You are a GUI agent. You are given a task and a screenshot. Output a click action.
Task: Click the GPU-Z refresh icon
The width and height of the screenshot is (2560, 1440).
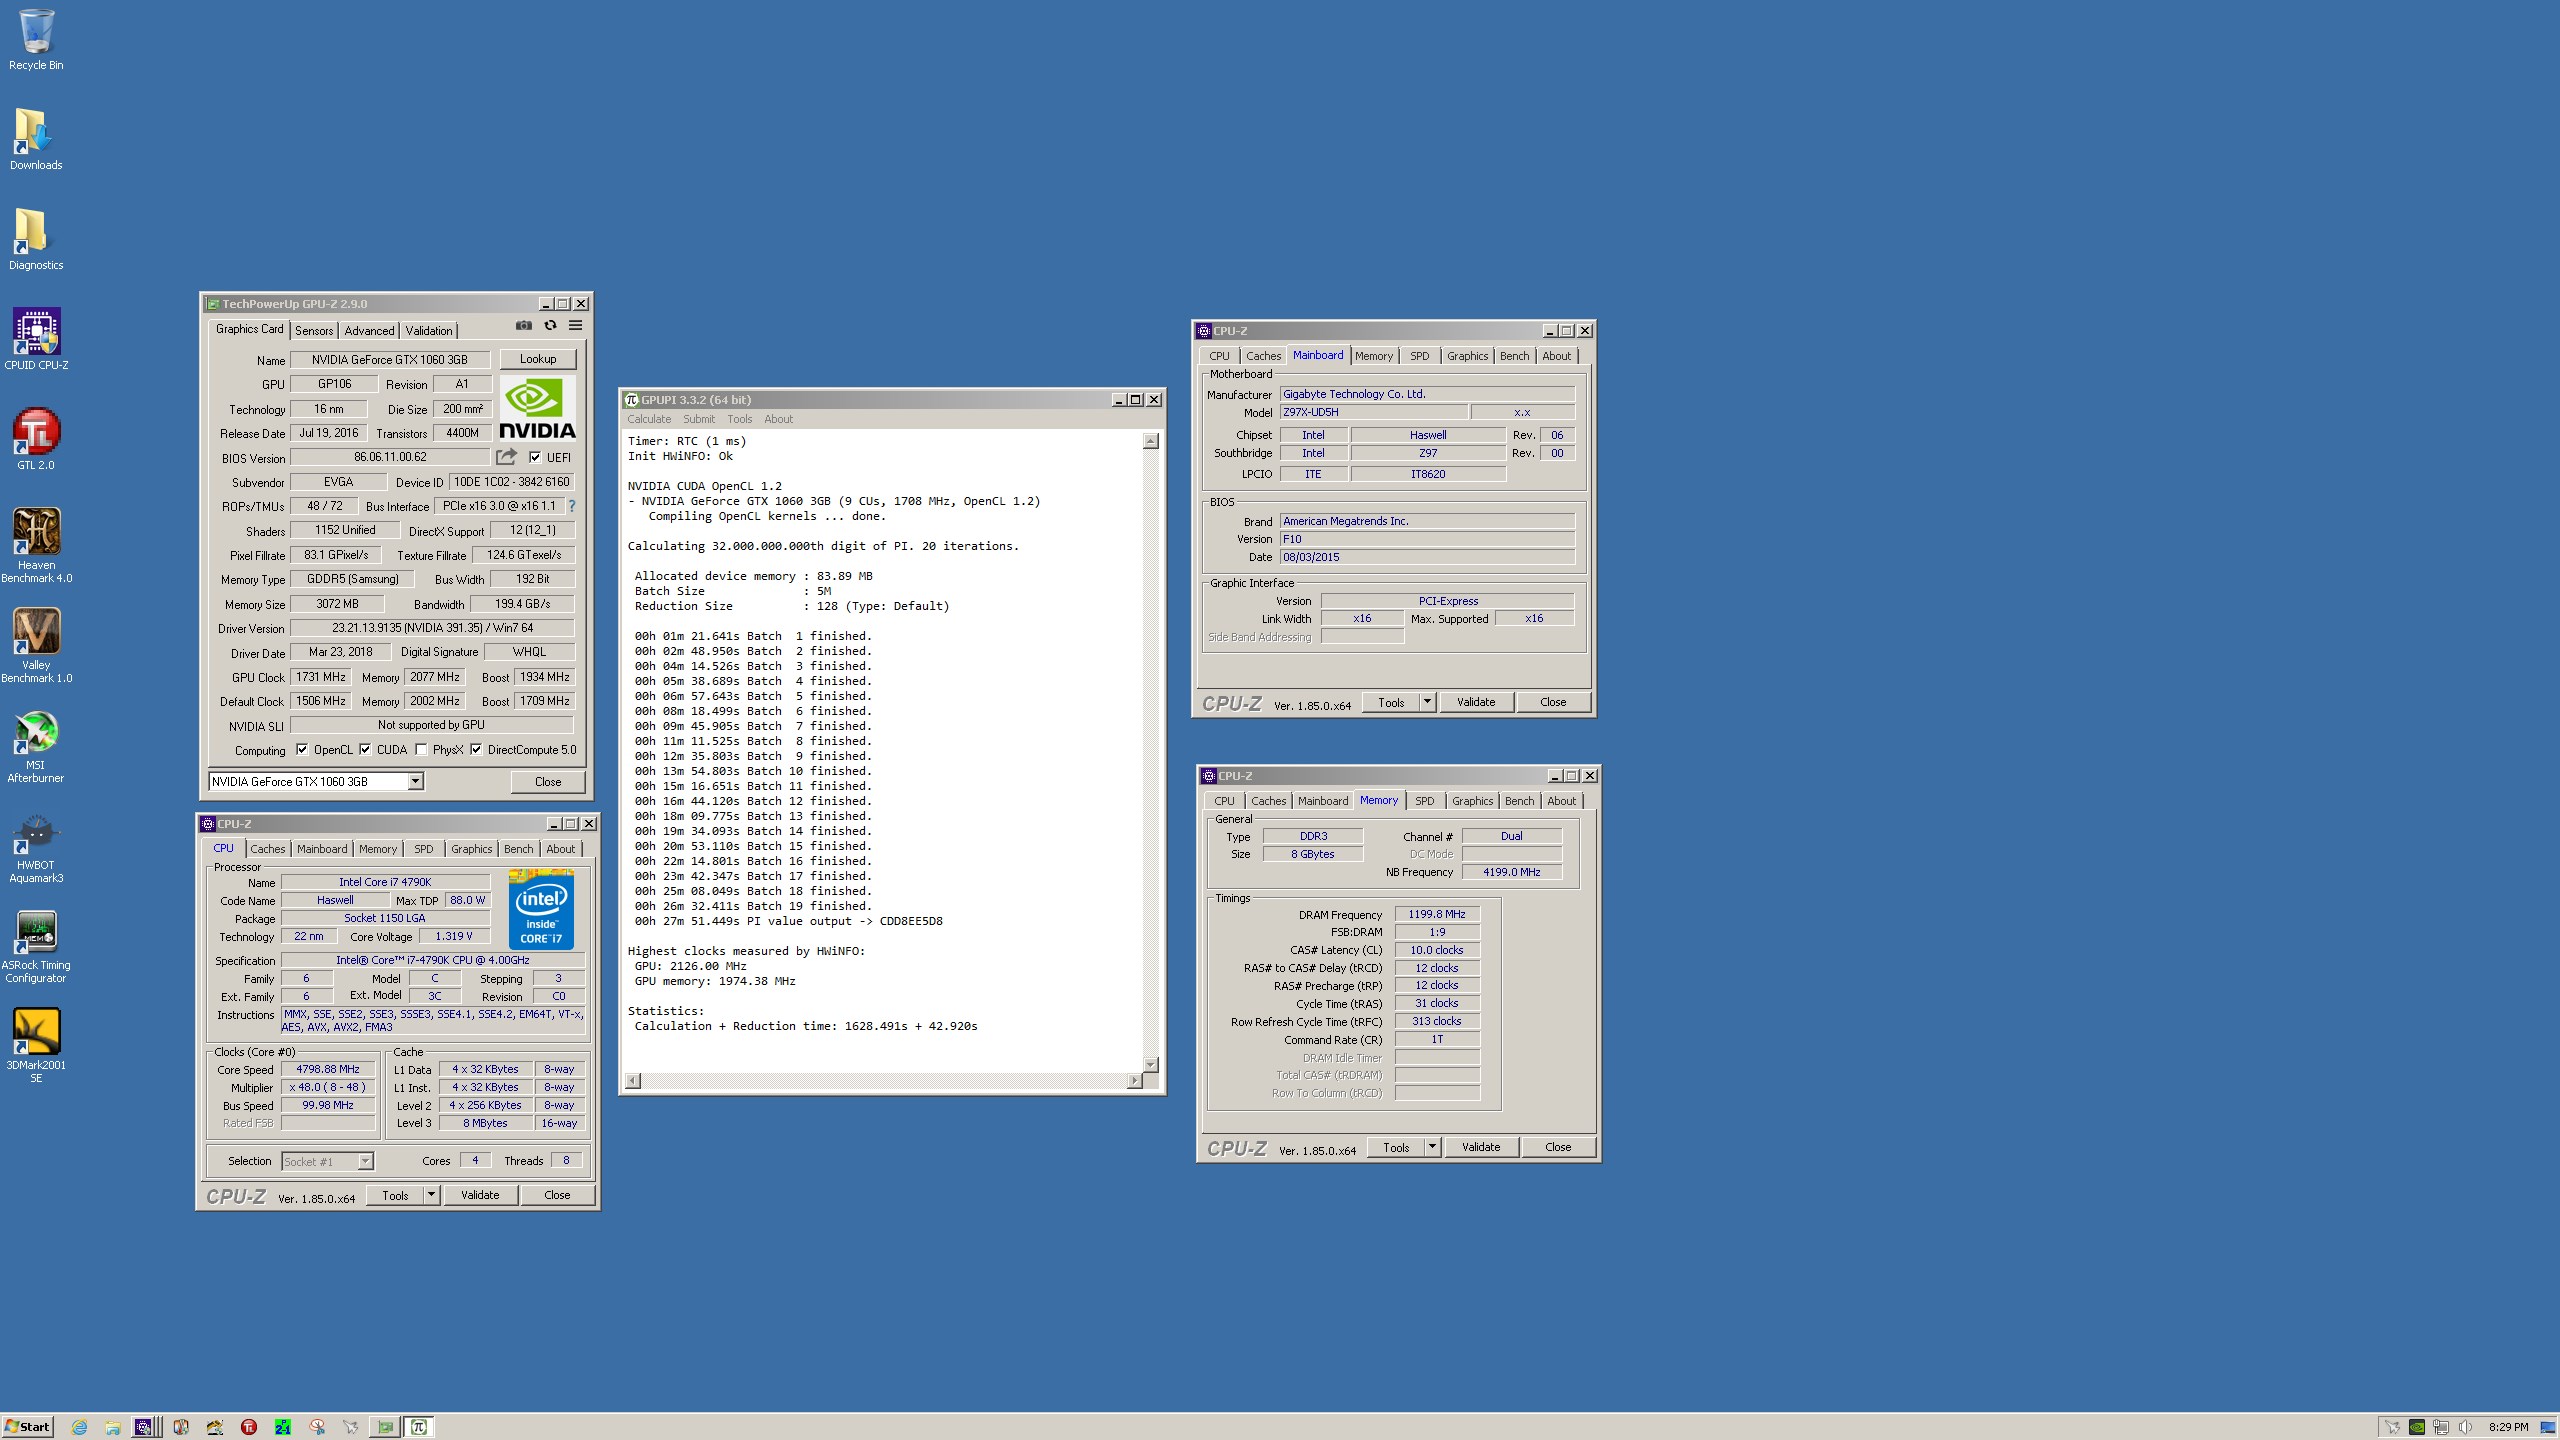550,326
